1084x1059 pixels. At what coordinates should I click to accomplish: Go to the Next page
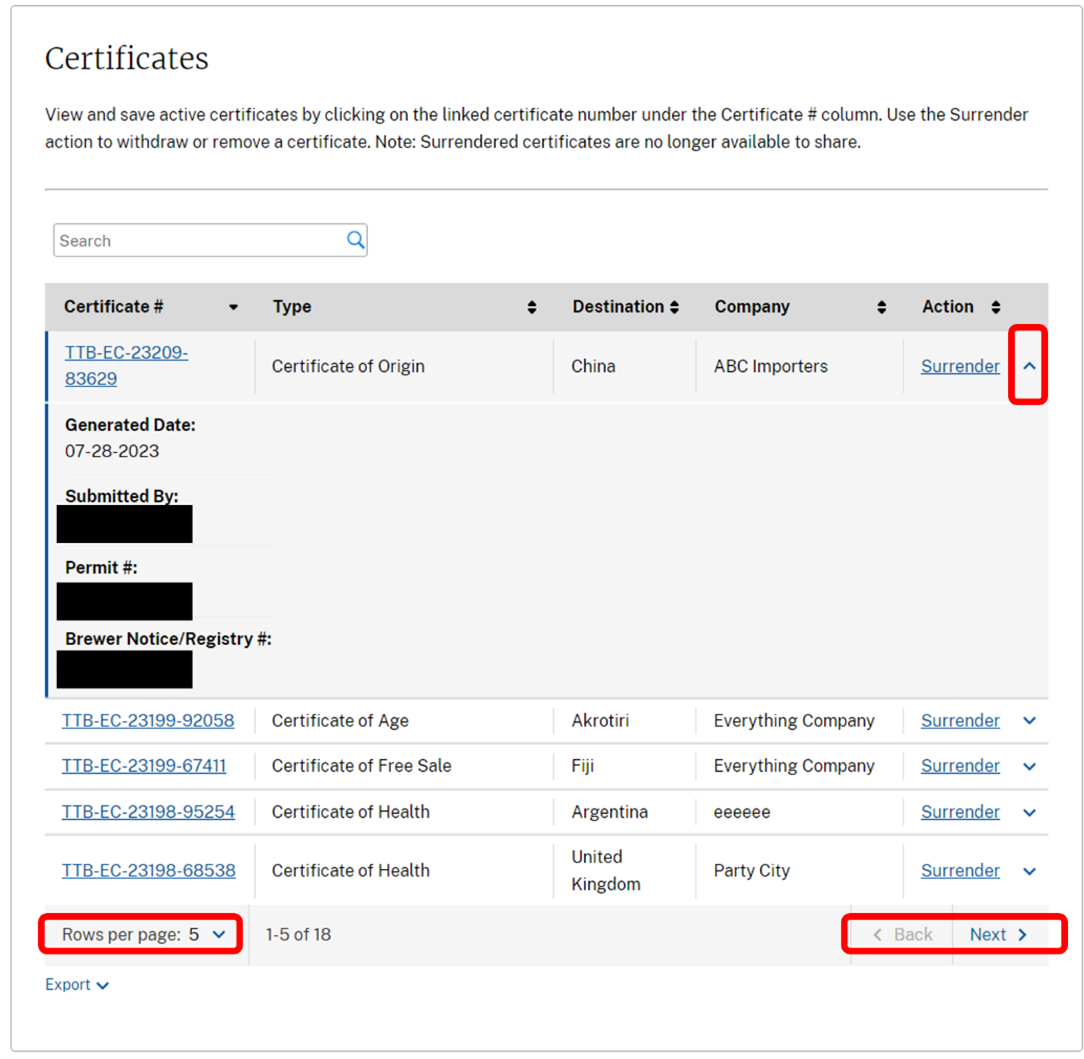[x=998, y=935]
